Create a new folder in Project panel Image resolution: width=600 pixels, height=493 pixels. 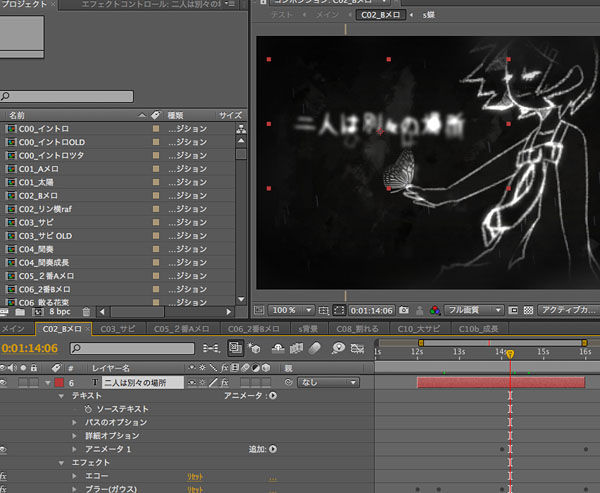click(x=20, y=312)
